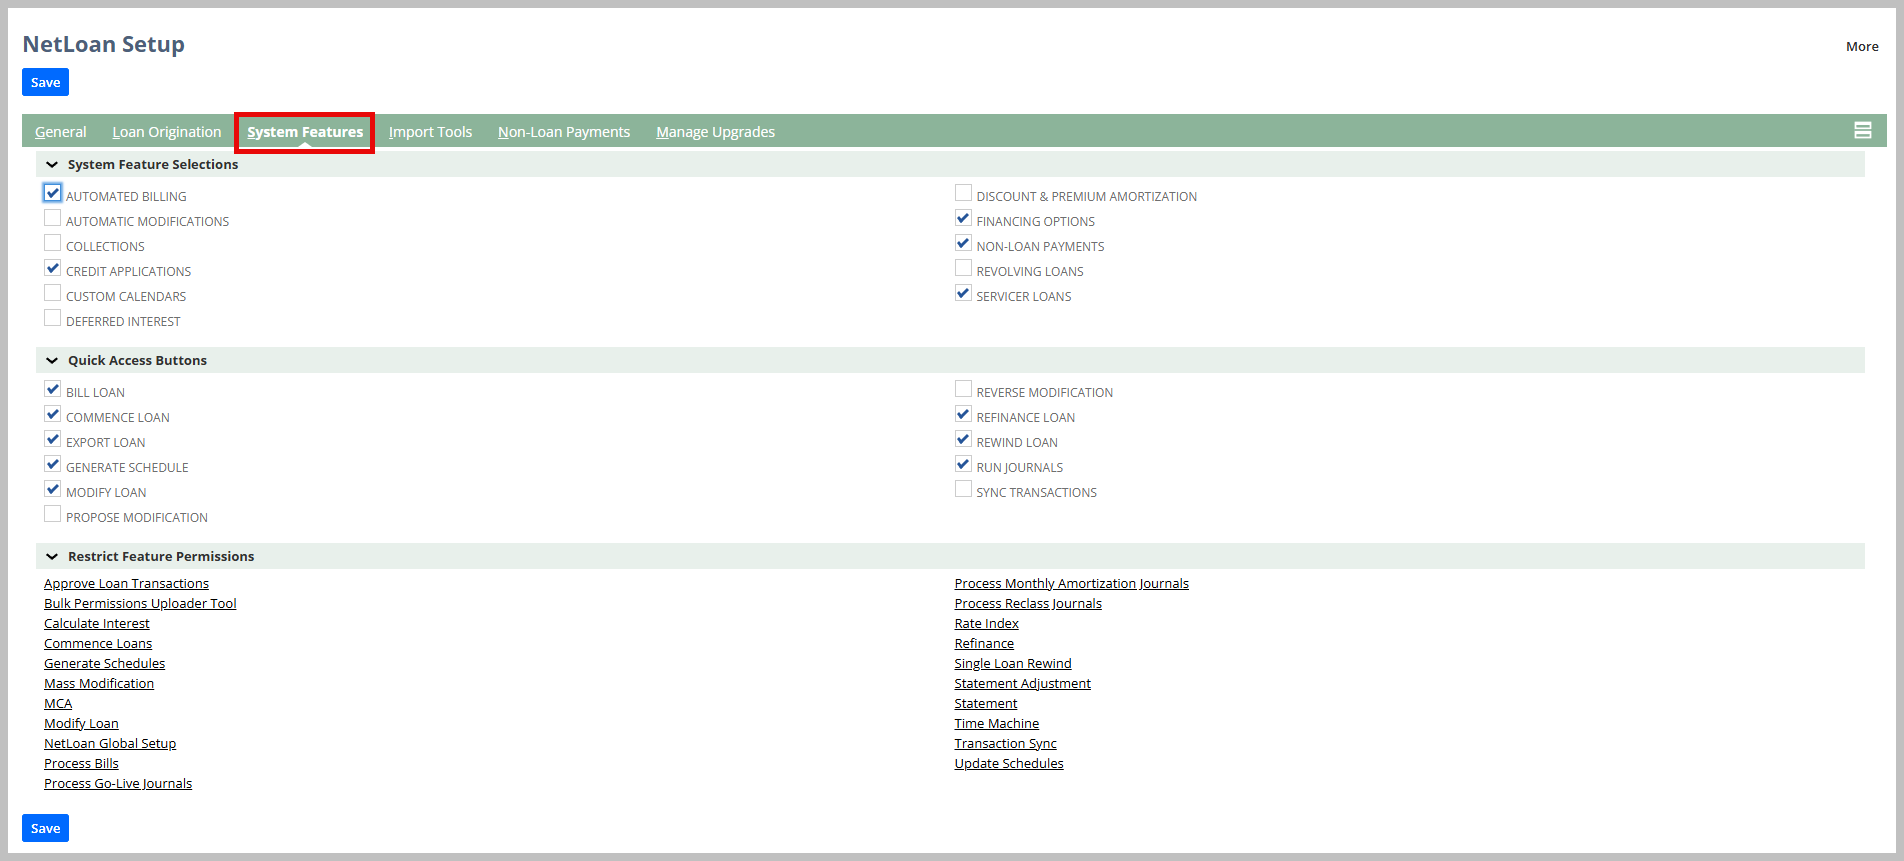Click the top Save button
Image resolution: width=1904 pixels, height=861 pixels.
point(45,82)
